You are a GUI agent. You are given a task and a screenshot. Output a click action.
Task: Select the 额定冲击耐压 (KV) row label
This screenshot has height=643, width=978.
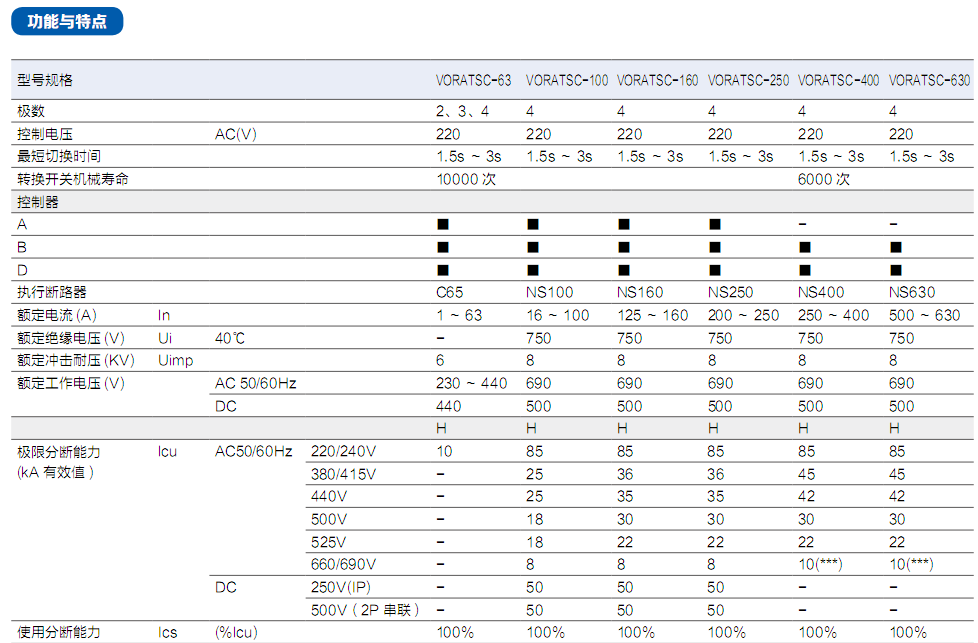(75, 360)
